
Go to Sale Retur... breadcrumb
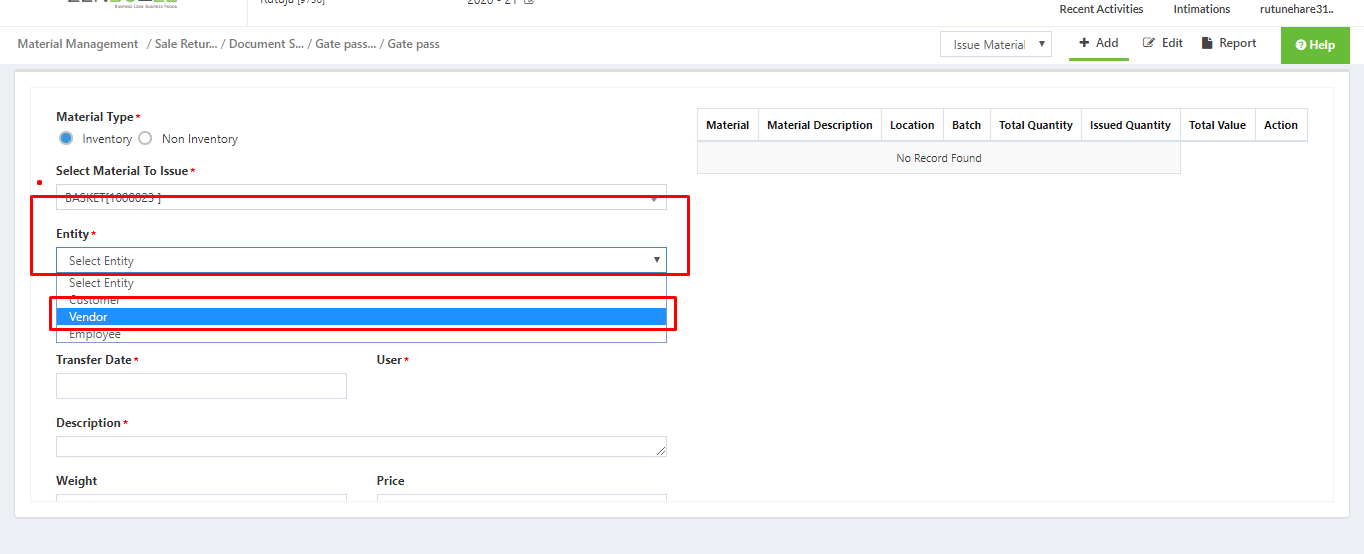click(188, 44)
